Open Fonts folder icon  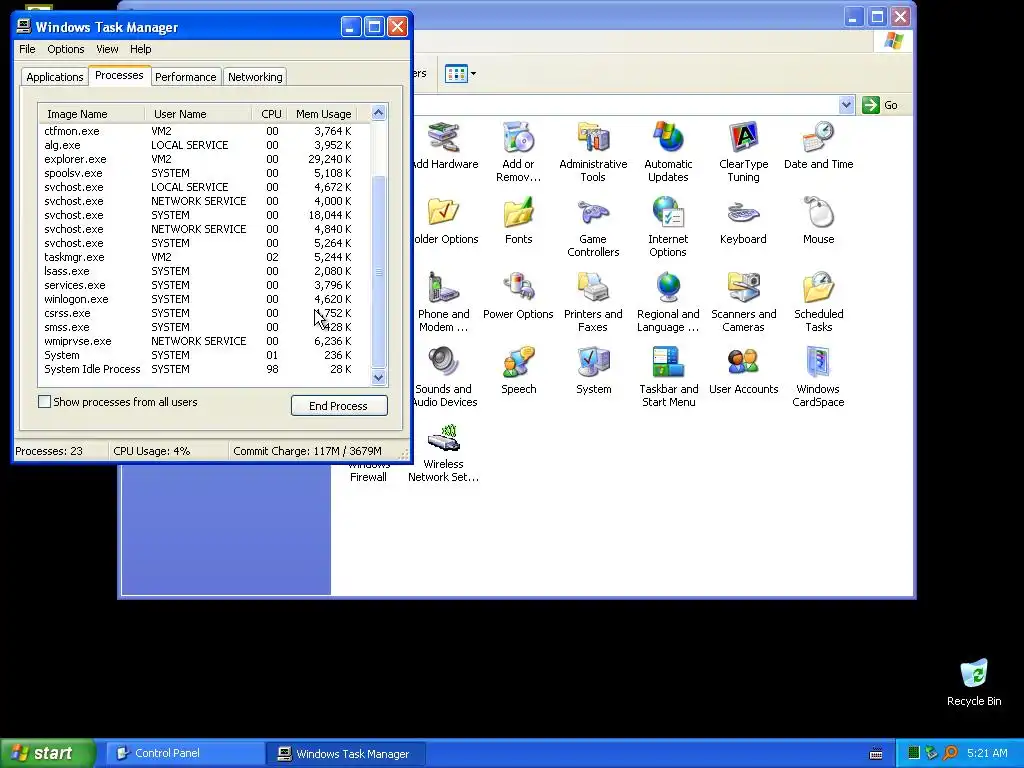(519, 221)
